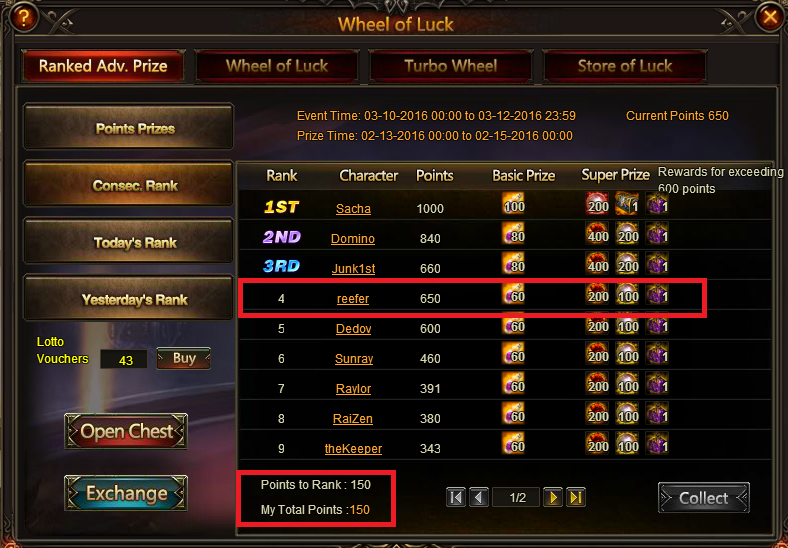Viewport: 788px width, 548px height.
Task: Switch to the Wheel of Luck tab
Action: (277, 66)
